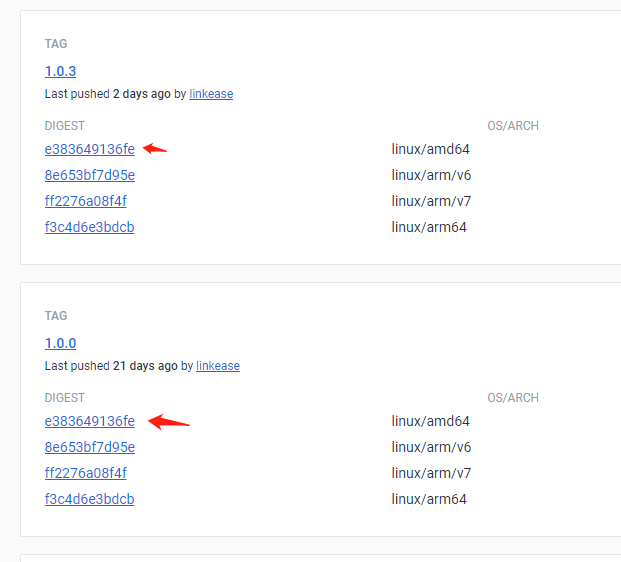Click linux/arm/v7 text in the 1.0.0 card
The height and width of the screenshot is (562, 621).
(431, 473)
